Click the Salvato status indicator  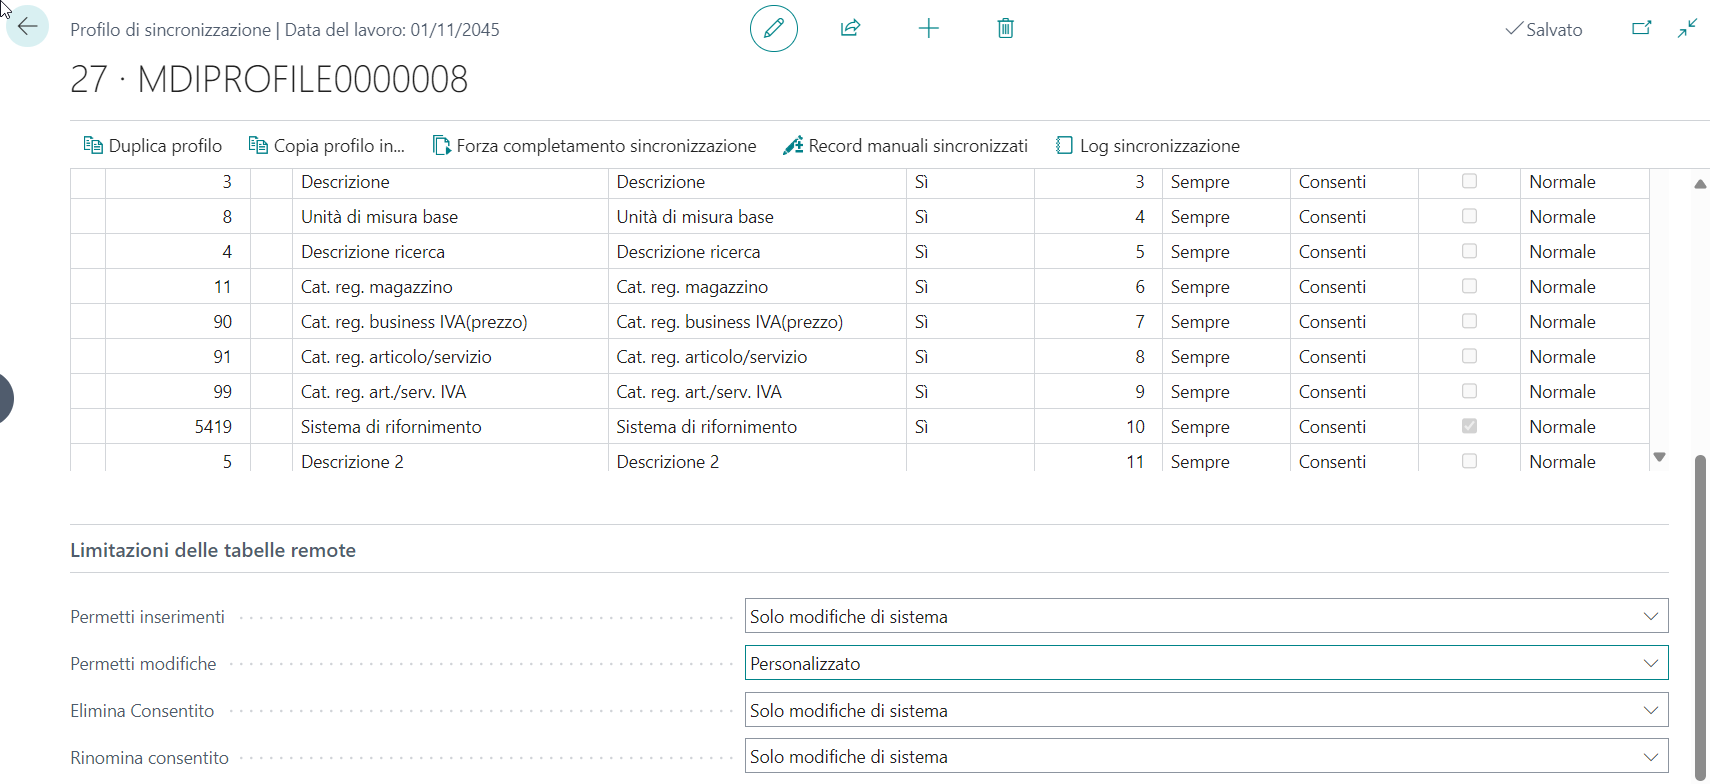[x=1544, y=29]
